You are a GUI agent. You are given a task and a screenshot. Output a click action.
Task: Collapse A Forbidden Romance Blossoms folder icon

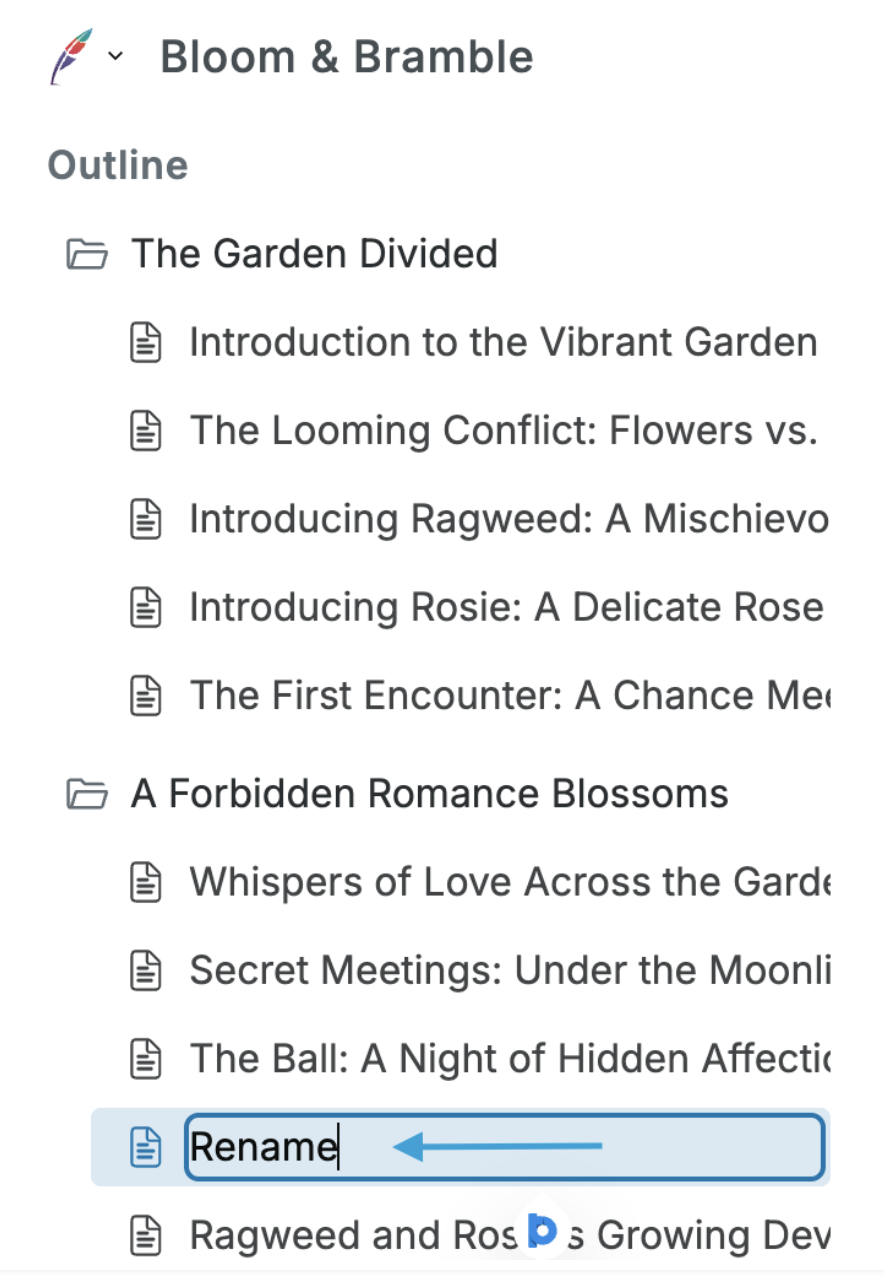[x=87, y=794]
